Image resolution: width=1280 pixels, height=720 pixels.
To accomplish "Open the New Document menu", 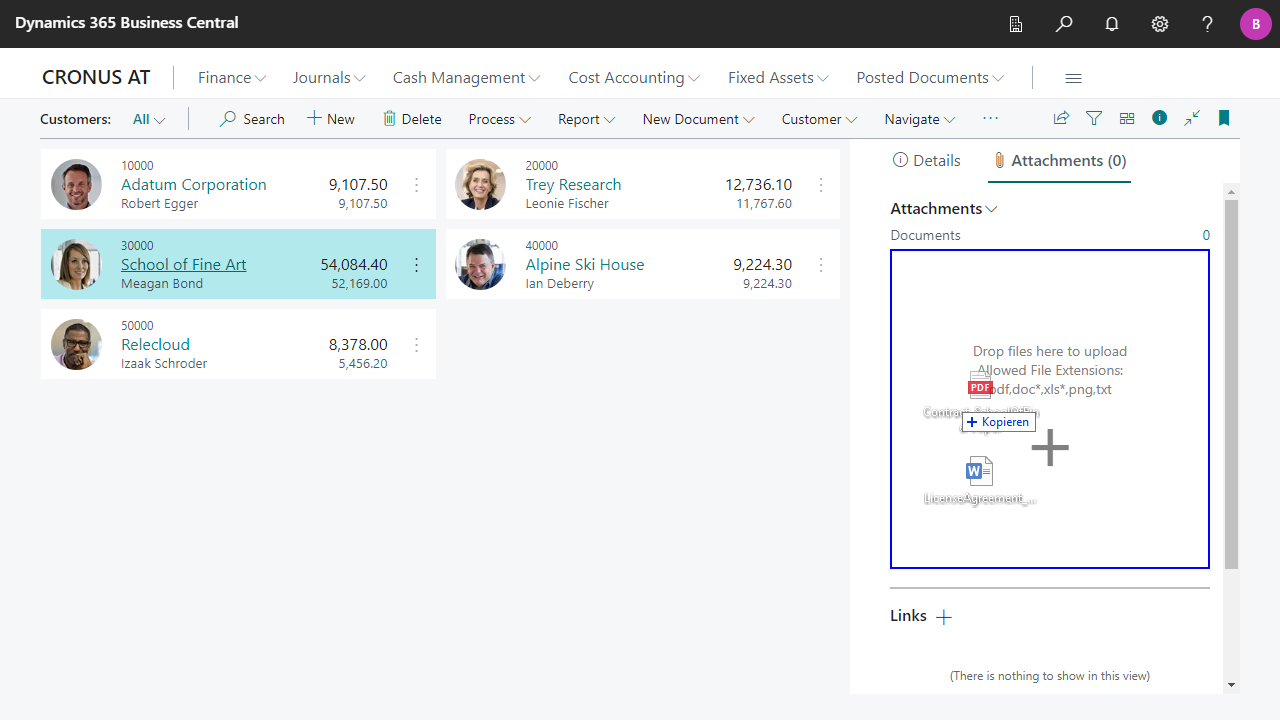I will pyautogui.click(x=698, y=119).
